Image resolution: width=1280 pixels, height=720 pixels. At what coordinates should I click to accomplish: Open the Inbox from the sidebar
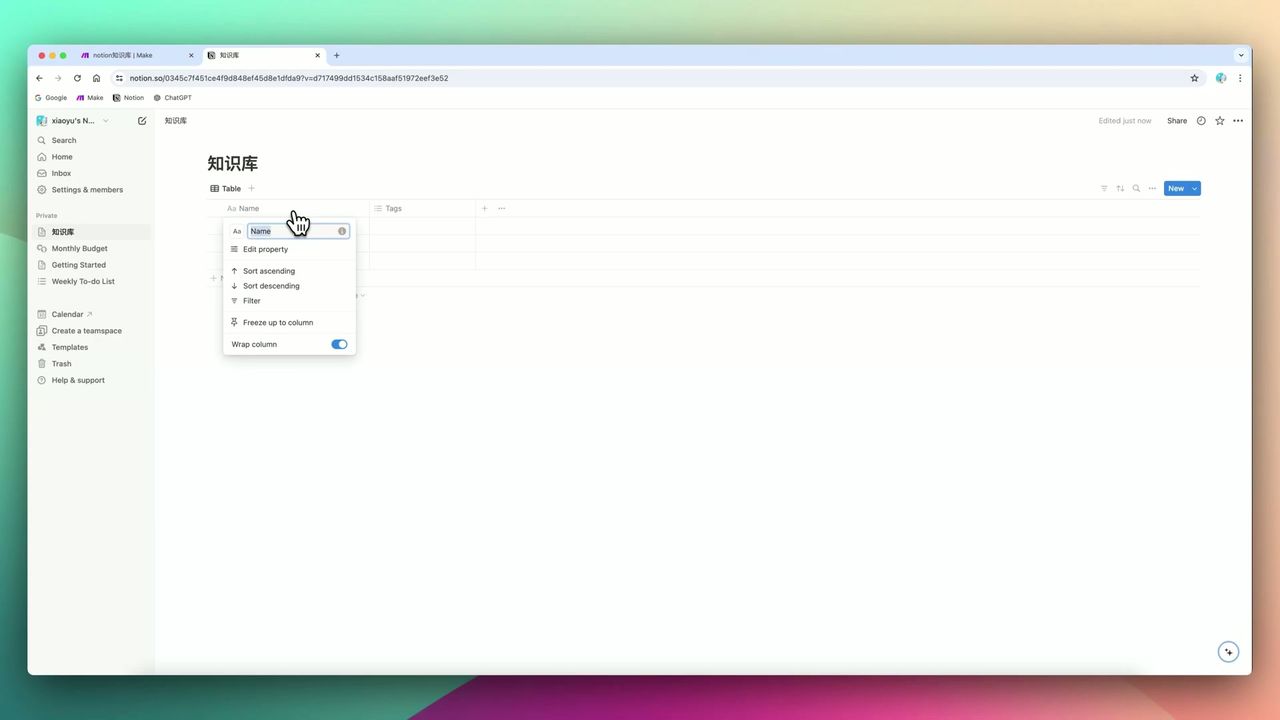click(60, 172)
